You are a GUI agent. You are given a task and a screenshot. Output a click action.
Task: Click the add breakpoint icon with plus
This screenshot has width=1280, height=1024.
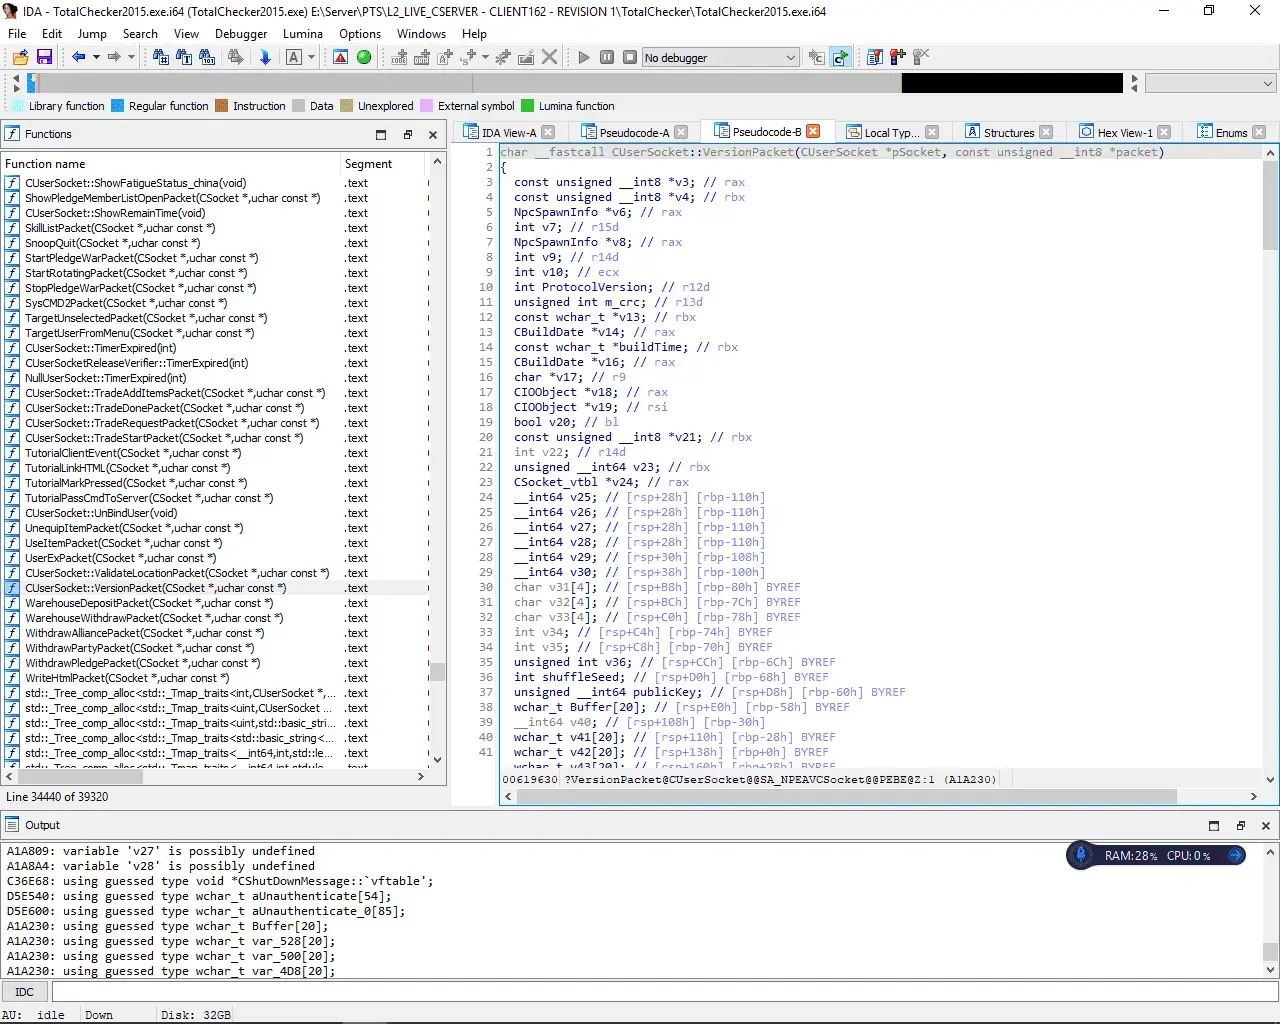[x=898, y=57]
